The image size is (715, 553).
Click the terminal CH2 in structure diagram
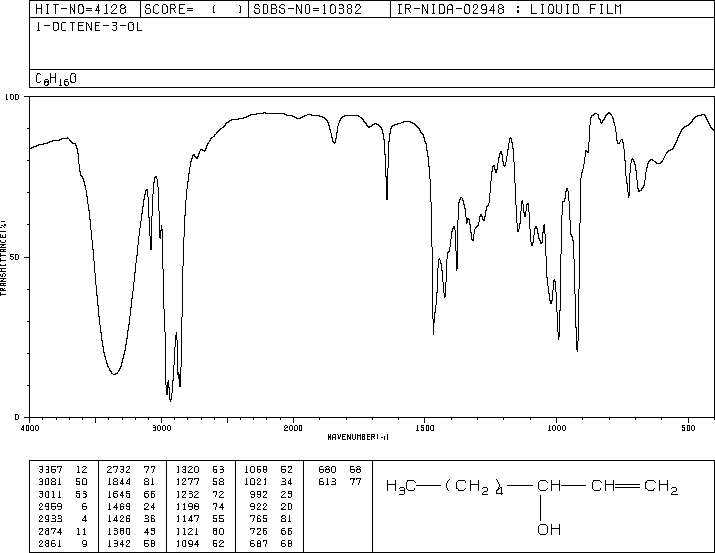(x=661, y=487)
